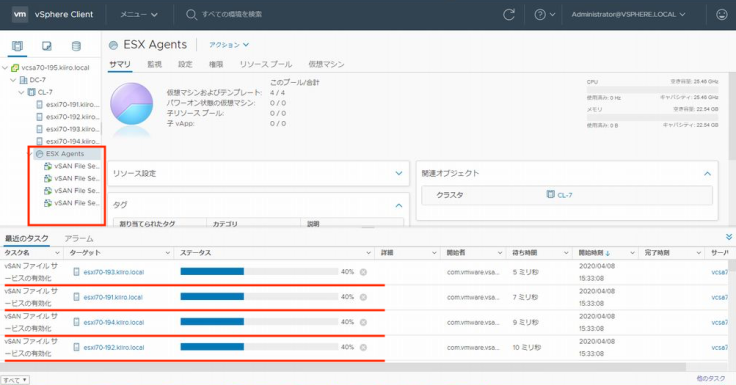
Task: Expand the リソース設定 panel
Action: pos(399,173)
